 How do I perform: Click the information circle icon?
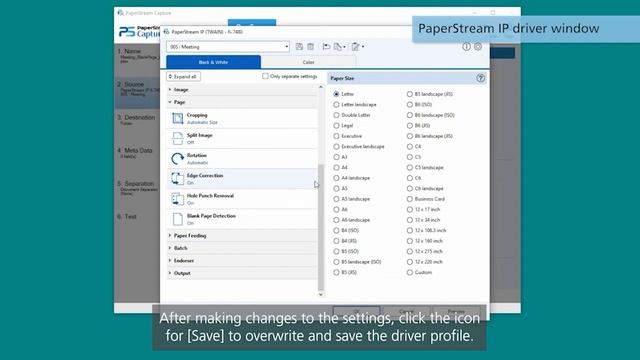(x=466, y=47)
